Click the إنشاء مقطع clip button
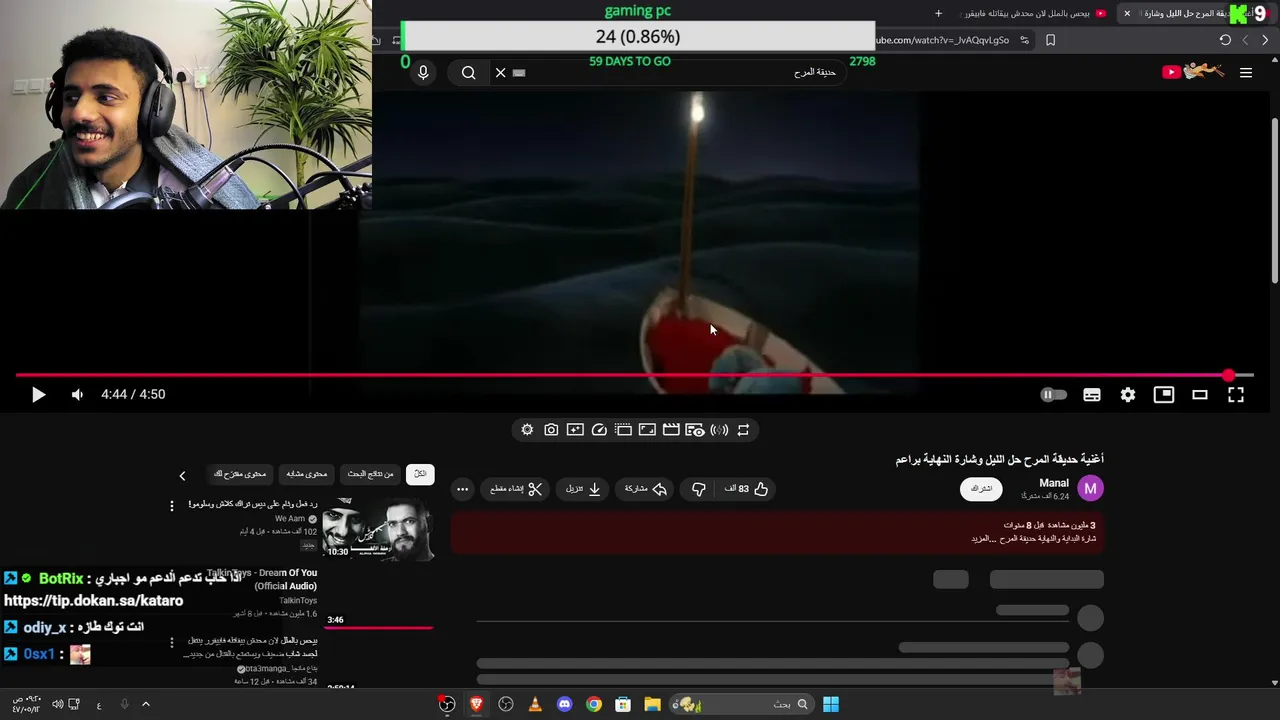 pyautogui.click(x=516, y=489)
